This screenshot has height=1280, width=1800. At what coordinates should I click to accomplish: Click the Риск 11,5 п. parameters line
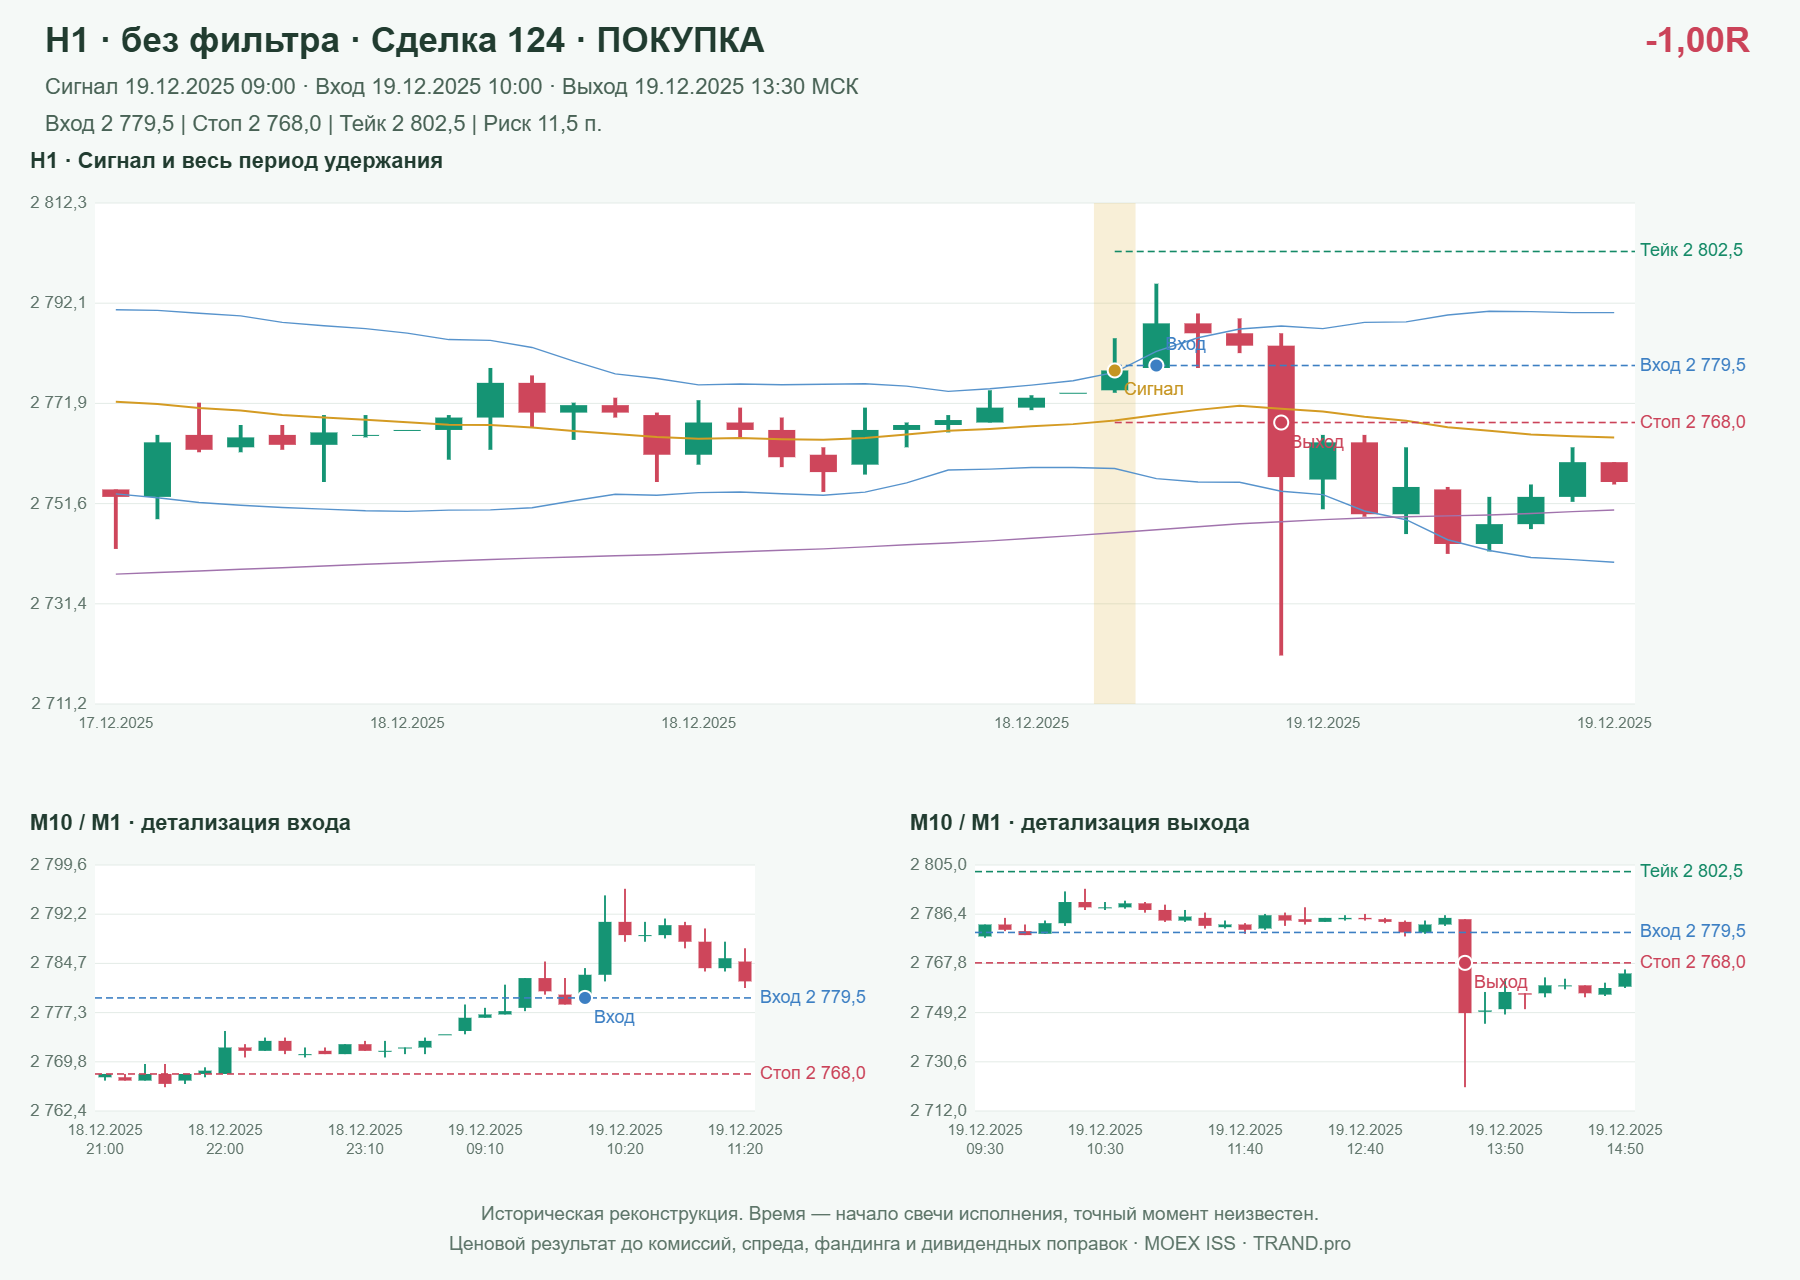tap(323, 124)
